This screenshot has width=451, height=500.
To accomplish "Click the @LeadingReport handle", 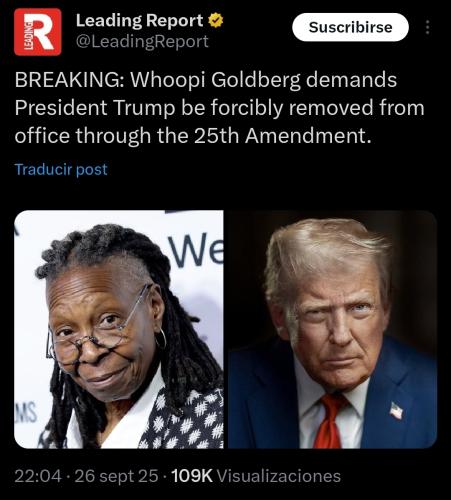I will point(142,42).
